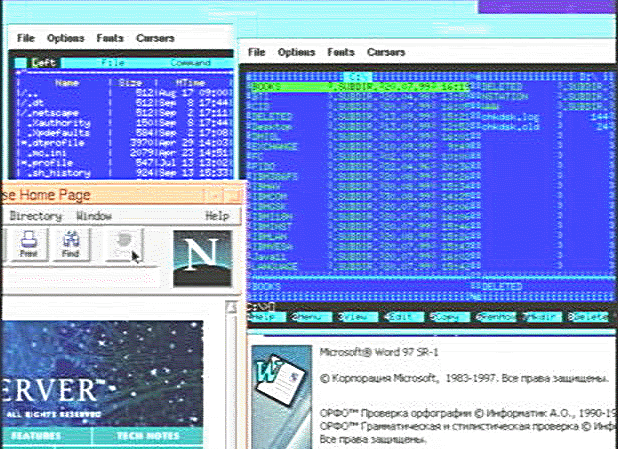Viewport: 618px width, 449px height.
Task: Click the Print icon in Netscape toolbar
Action: 29,245
